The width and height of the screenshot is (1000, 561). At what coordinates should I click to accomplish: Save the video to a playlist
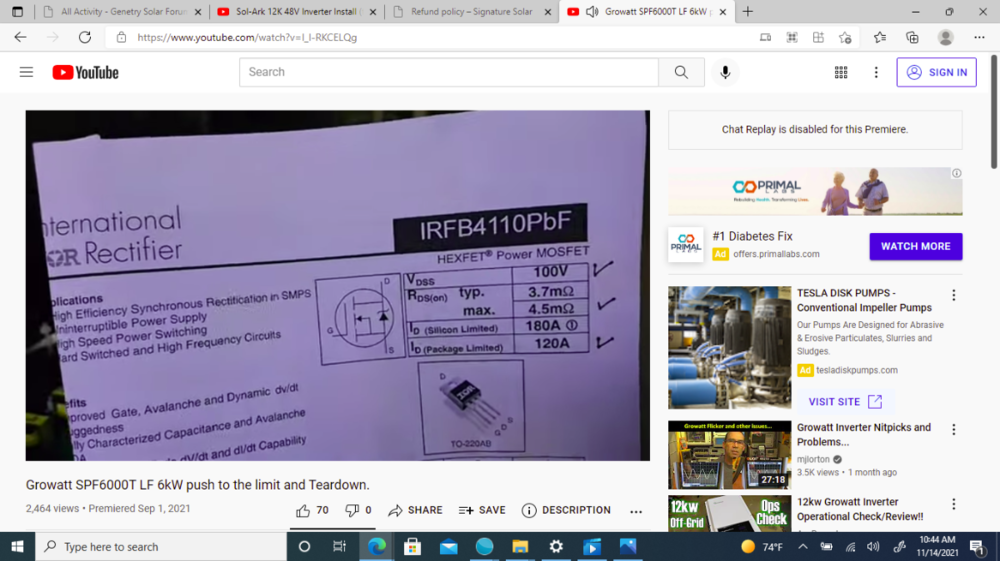482,510
